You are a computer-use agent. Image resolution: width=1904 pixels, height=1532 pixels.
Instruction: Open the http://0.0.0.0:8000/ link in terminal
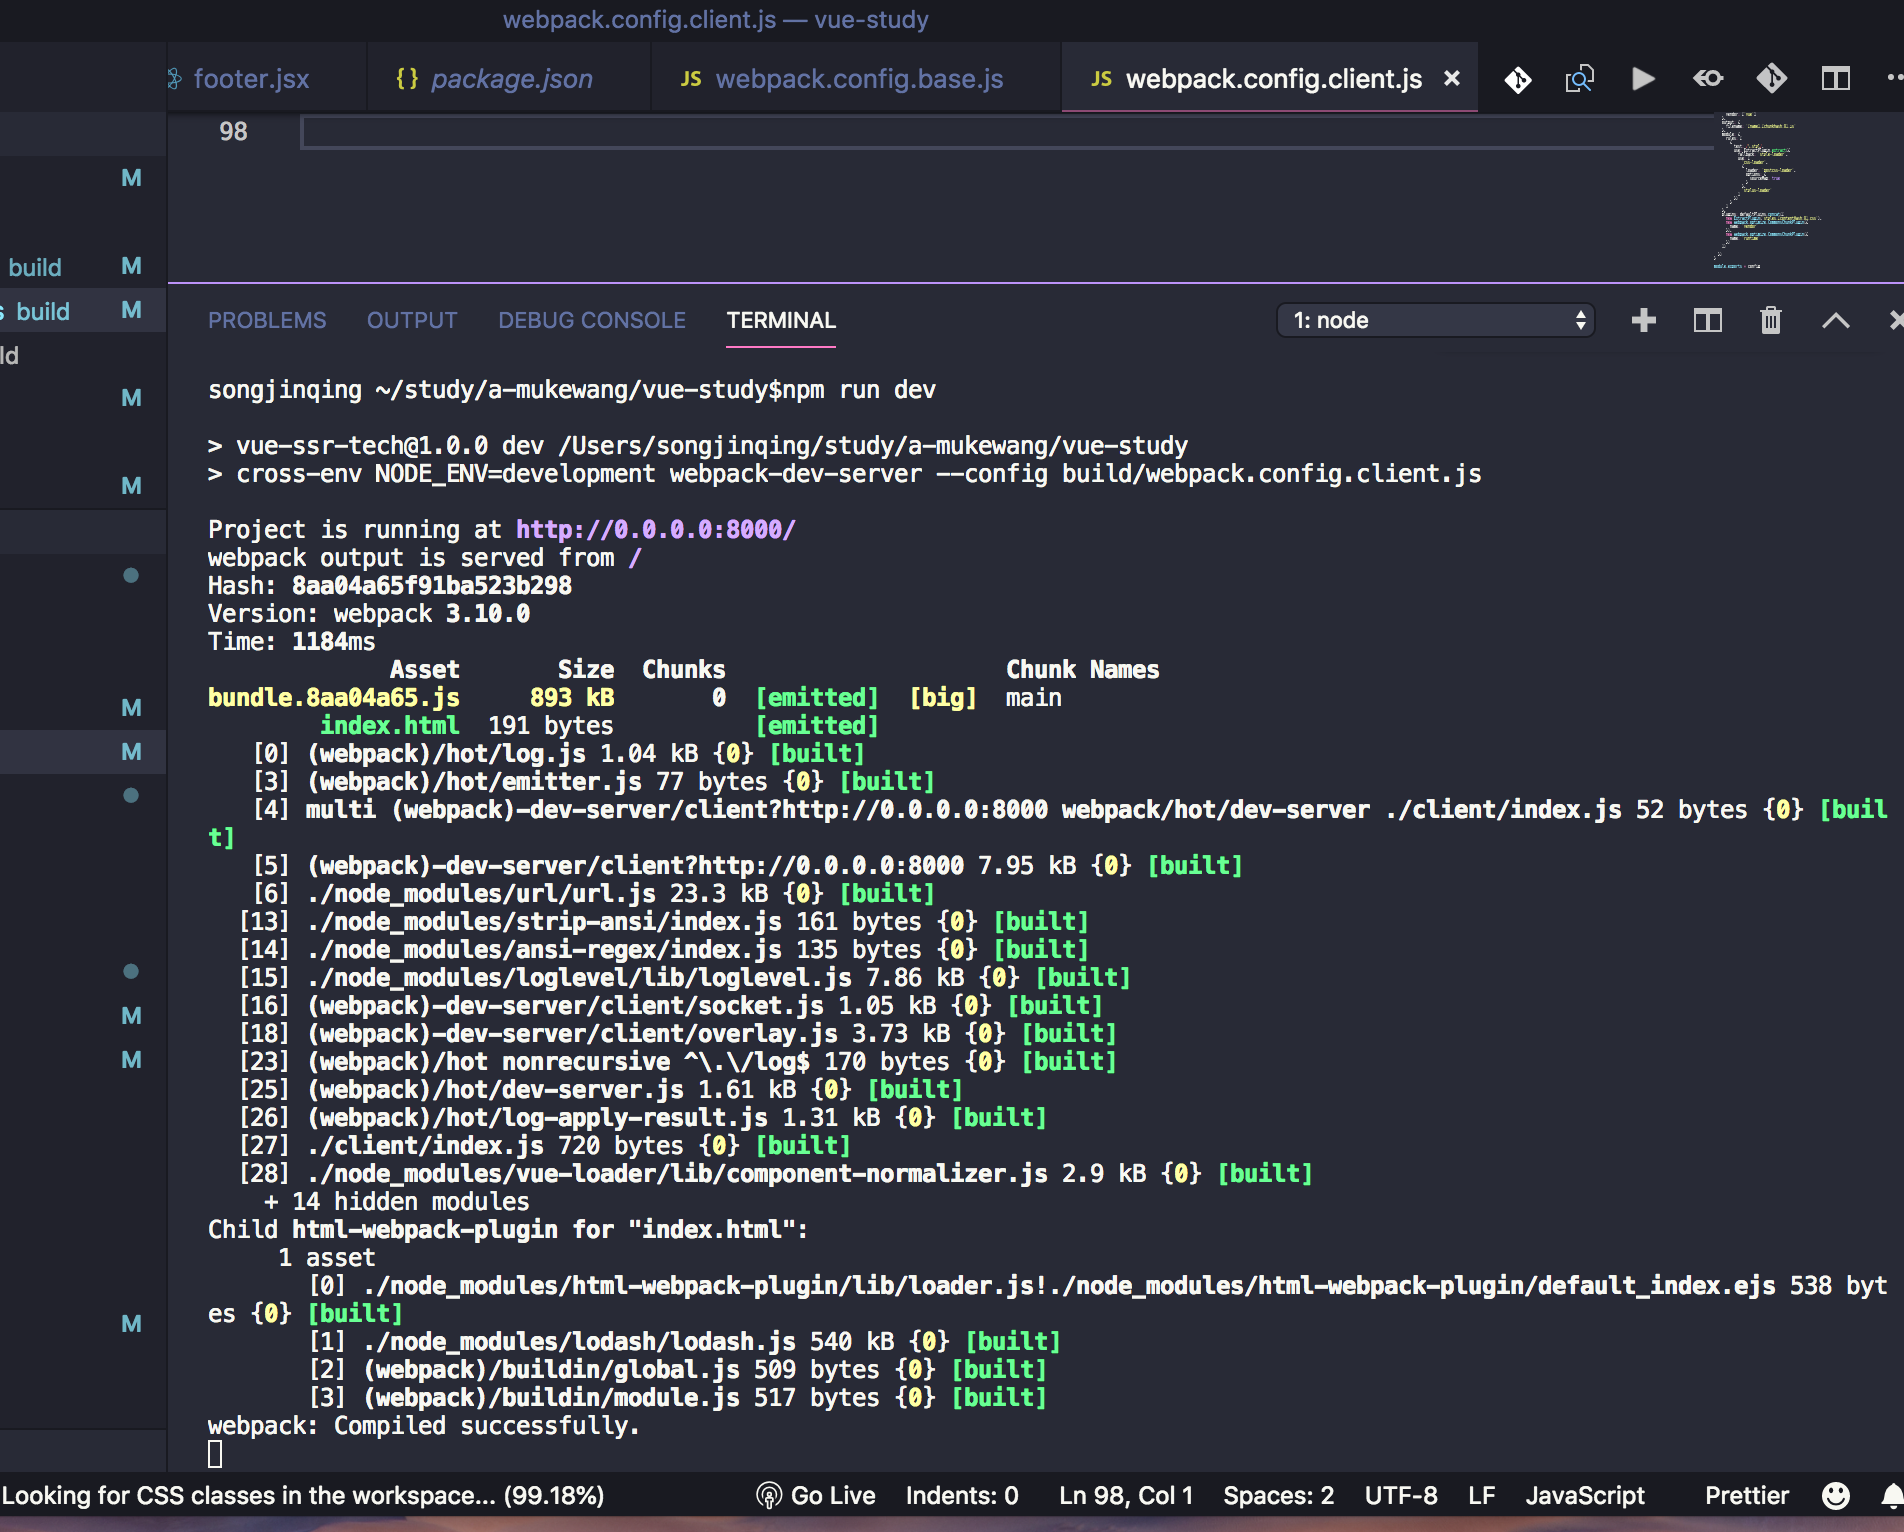(x=655, y=530)
